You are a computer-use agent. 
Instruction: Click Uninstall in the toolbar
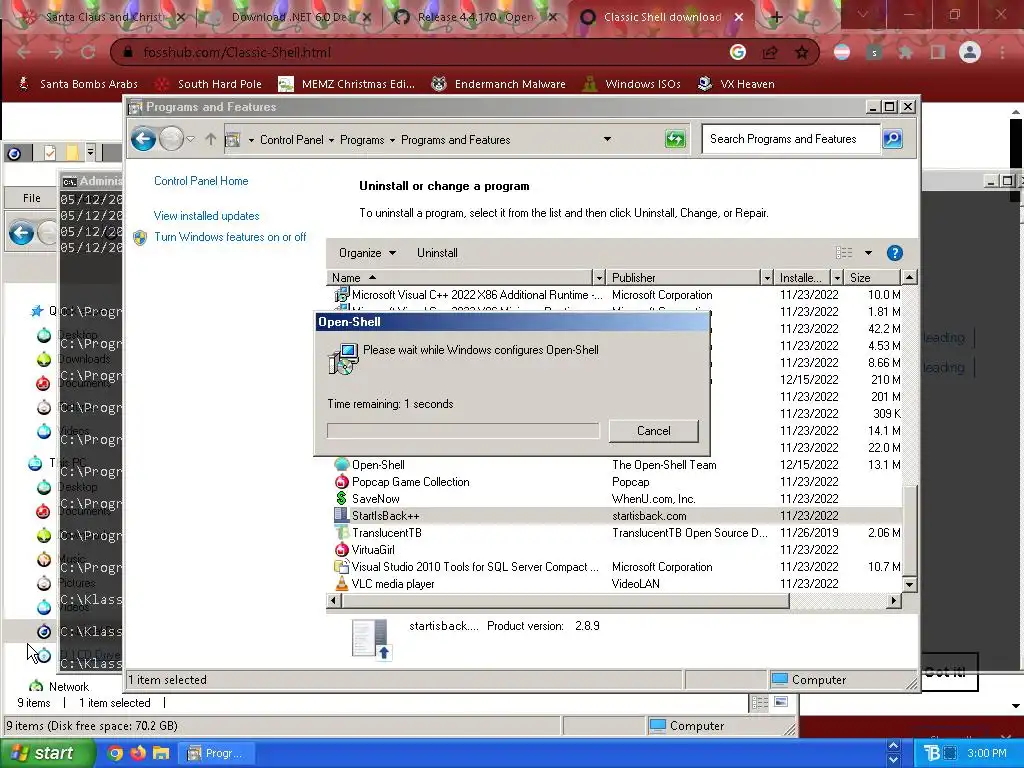click(437, 253)
